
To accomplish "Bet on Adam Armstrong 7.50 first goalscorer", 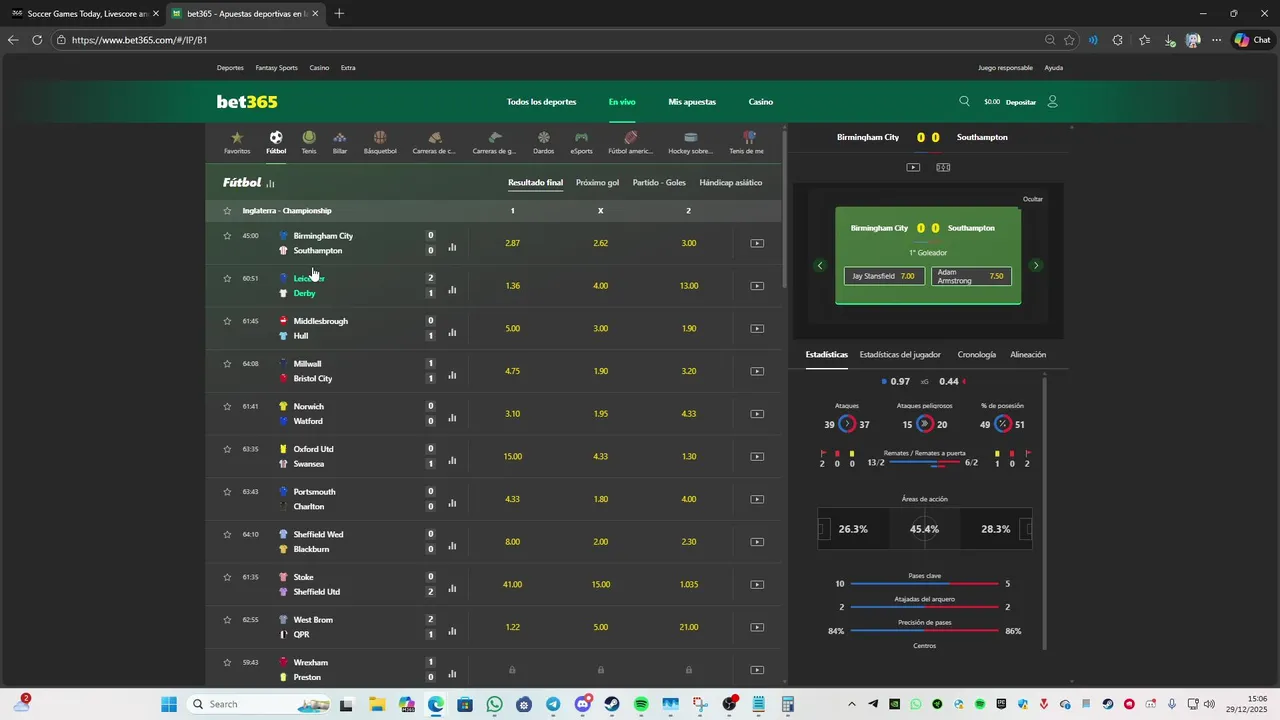I will tap(971, 276).
